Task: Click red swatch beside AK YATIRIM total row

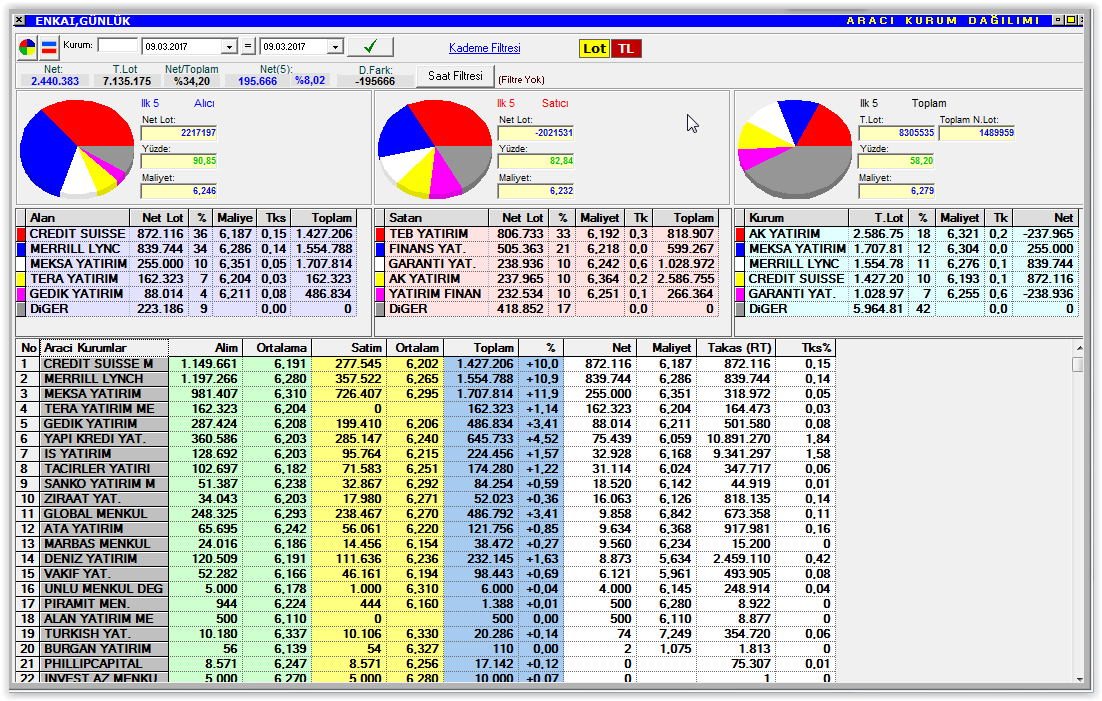Action: pyautogui.click(x=740, y=234)
